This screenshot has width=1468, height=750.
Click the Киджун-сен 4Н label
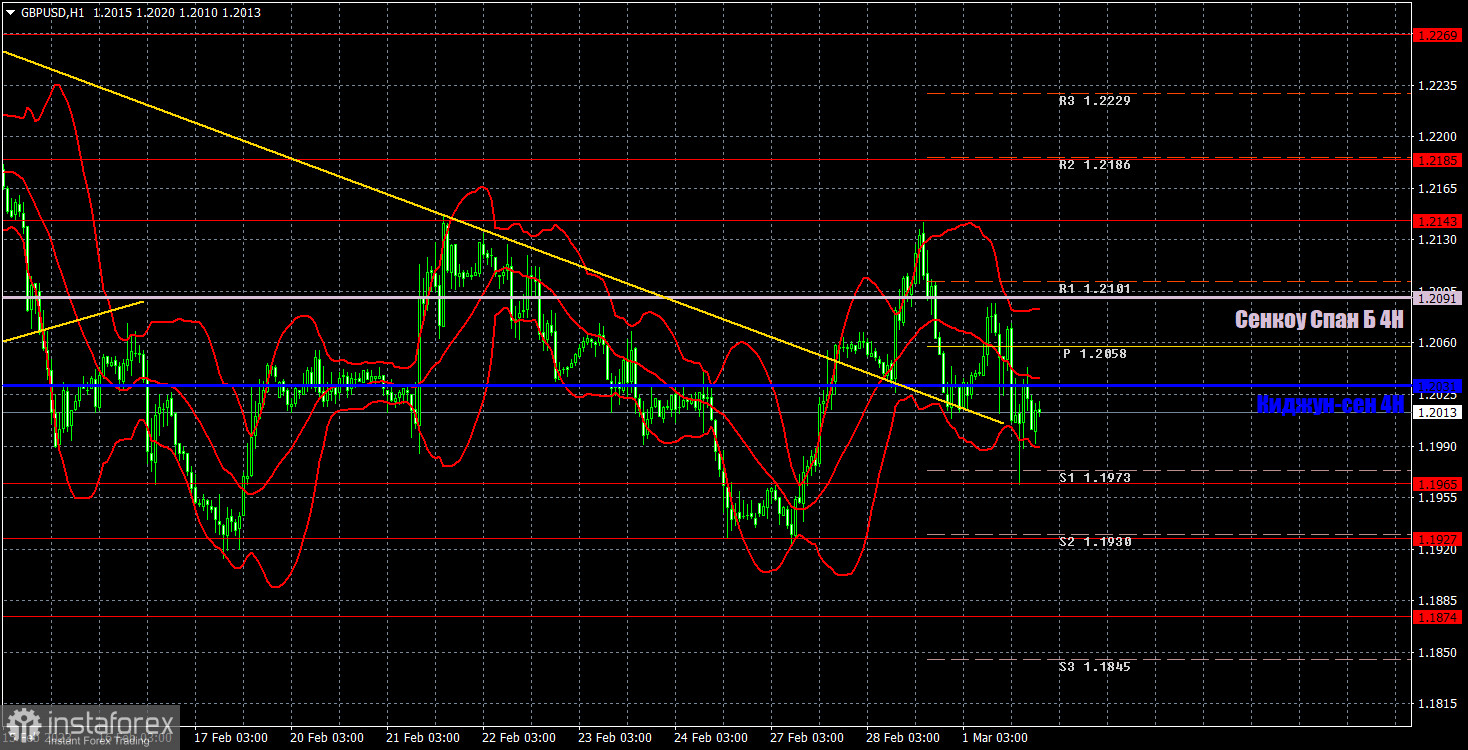click(1330, 404)
